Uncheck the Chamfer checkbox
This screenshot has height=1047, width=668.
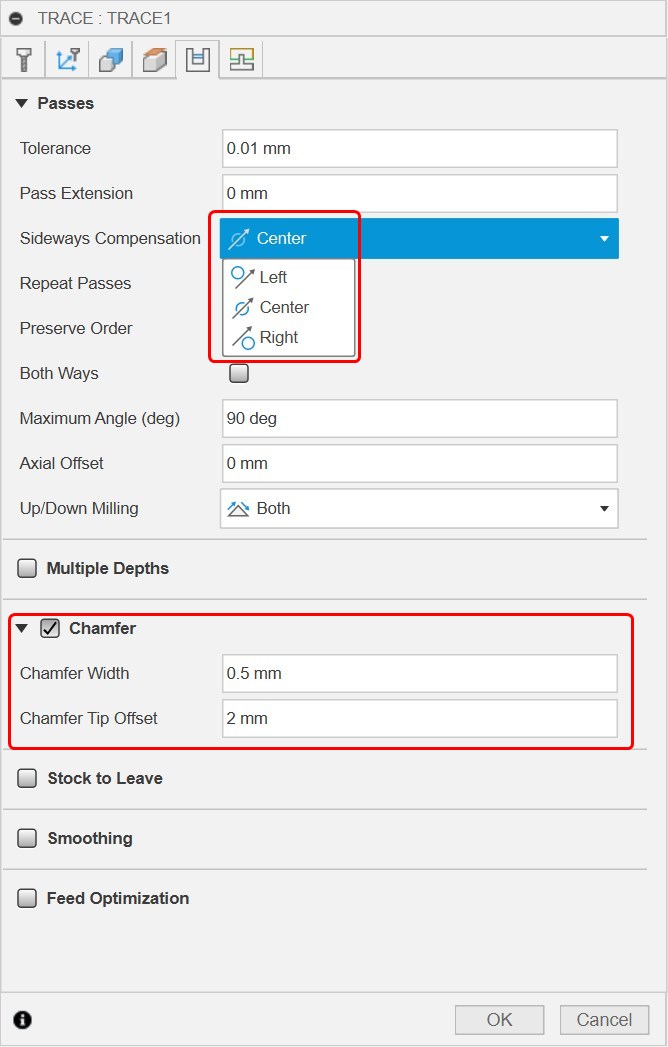tap(50, 629)
